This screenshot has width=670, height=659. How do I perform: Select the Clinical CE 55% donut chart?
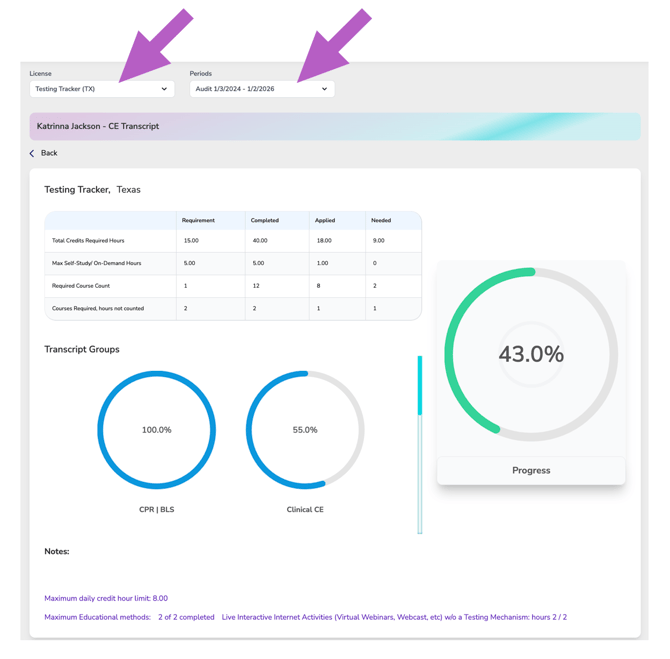tap(305, 430)
